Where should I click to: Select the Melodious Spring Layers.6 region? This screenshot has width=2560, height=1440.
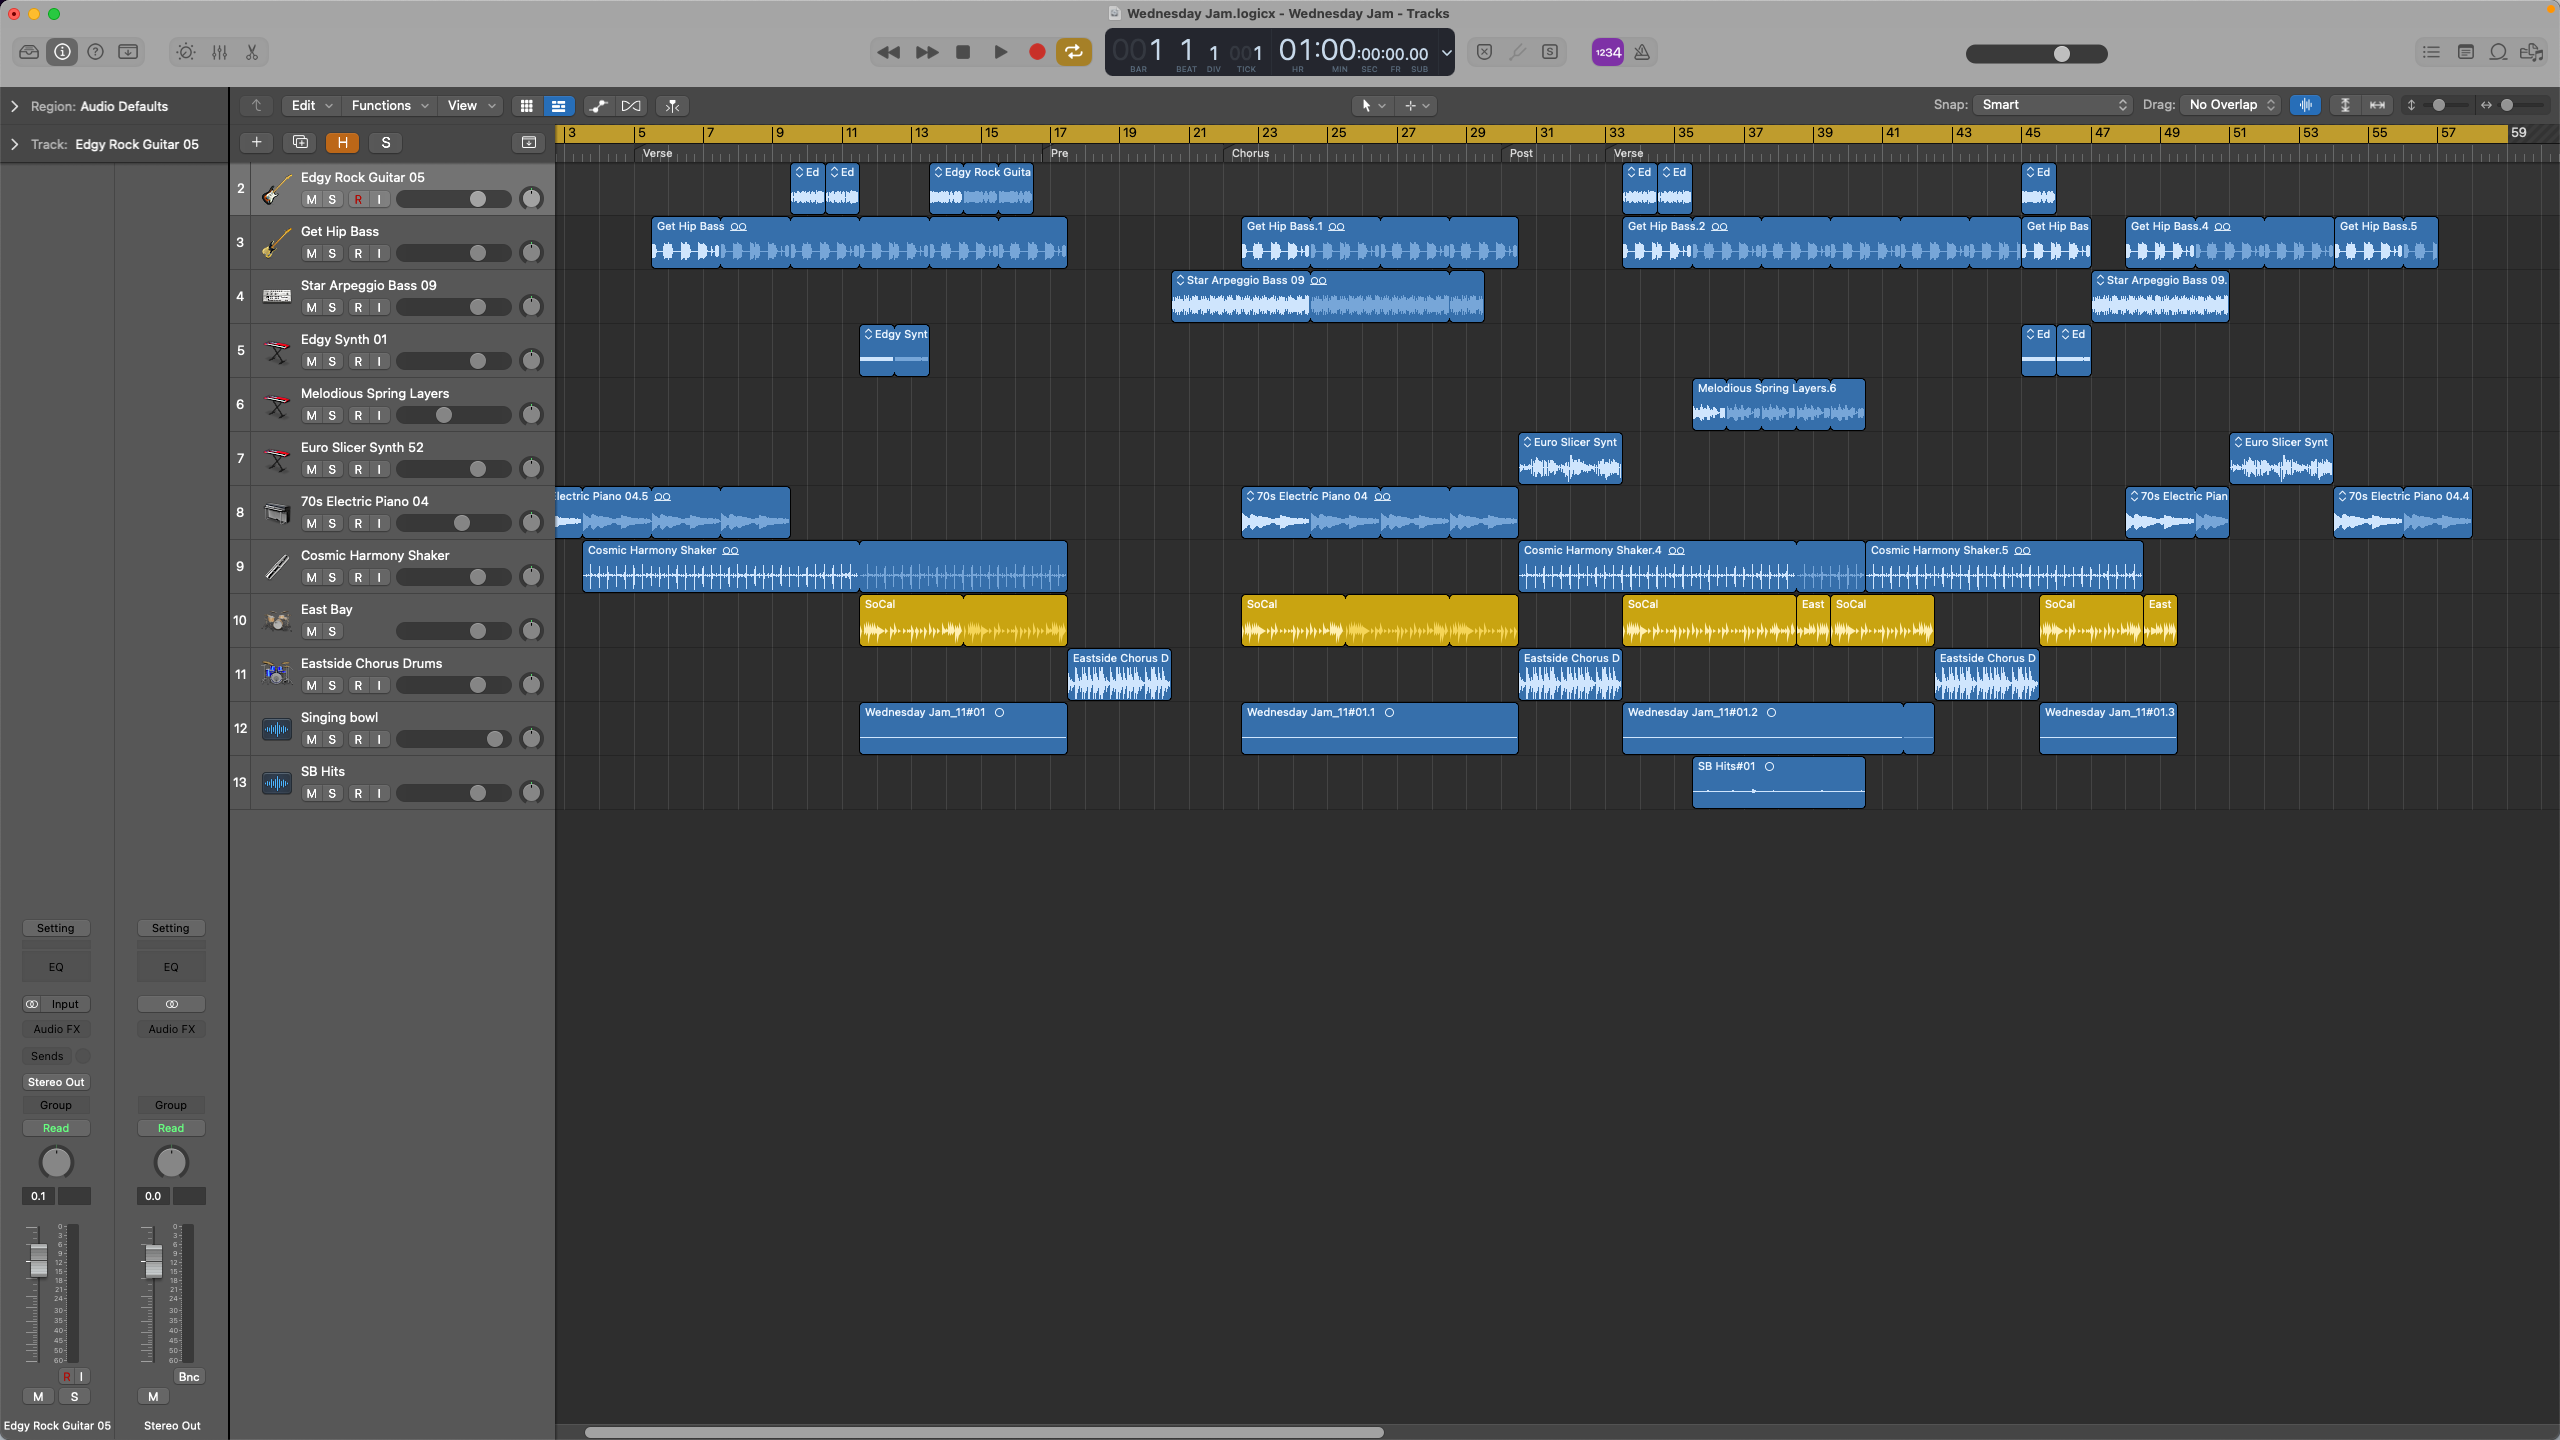1778,404
